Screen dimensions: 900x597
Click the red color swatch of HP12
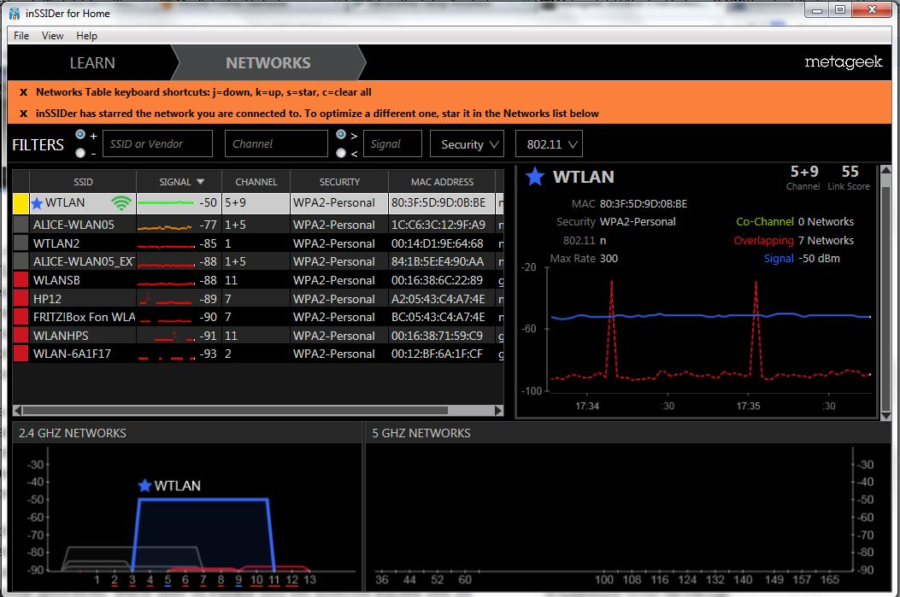[x=21, y=298]
